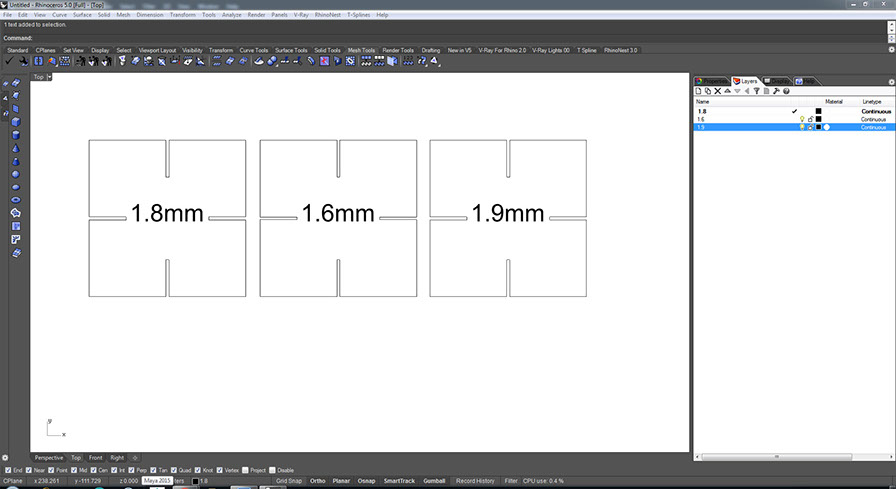
Task: Click the CPlane label in the status bar
Action: (13, 481)
